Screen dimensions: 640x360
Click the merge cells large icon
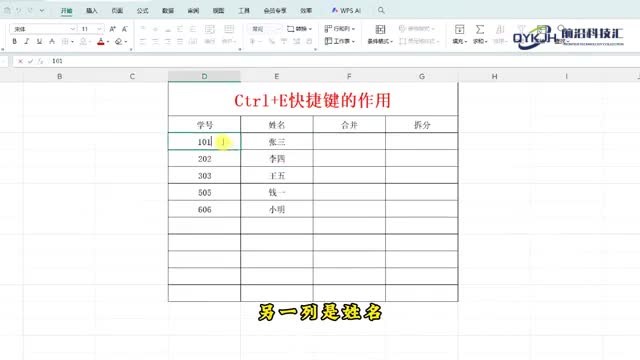[229, 29]
